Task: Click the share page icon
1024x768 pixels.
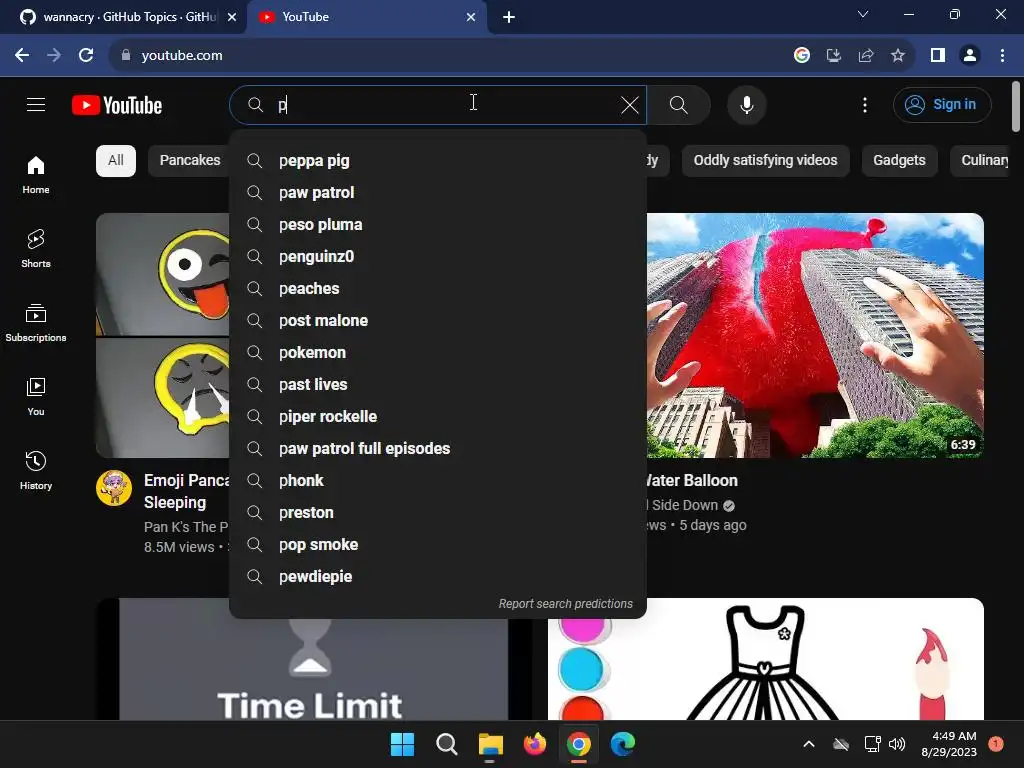Action: pyautogui.click(x=866, y=56)
